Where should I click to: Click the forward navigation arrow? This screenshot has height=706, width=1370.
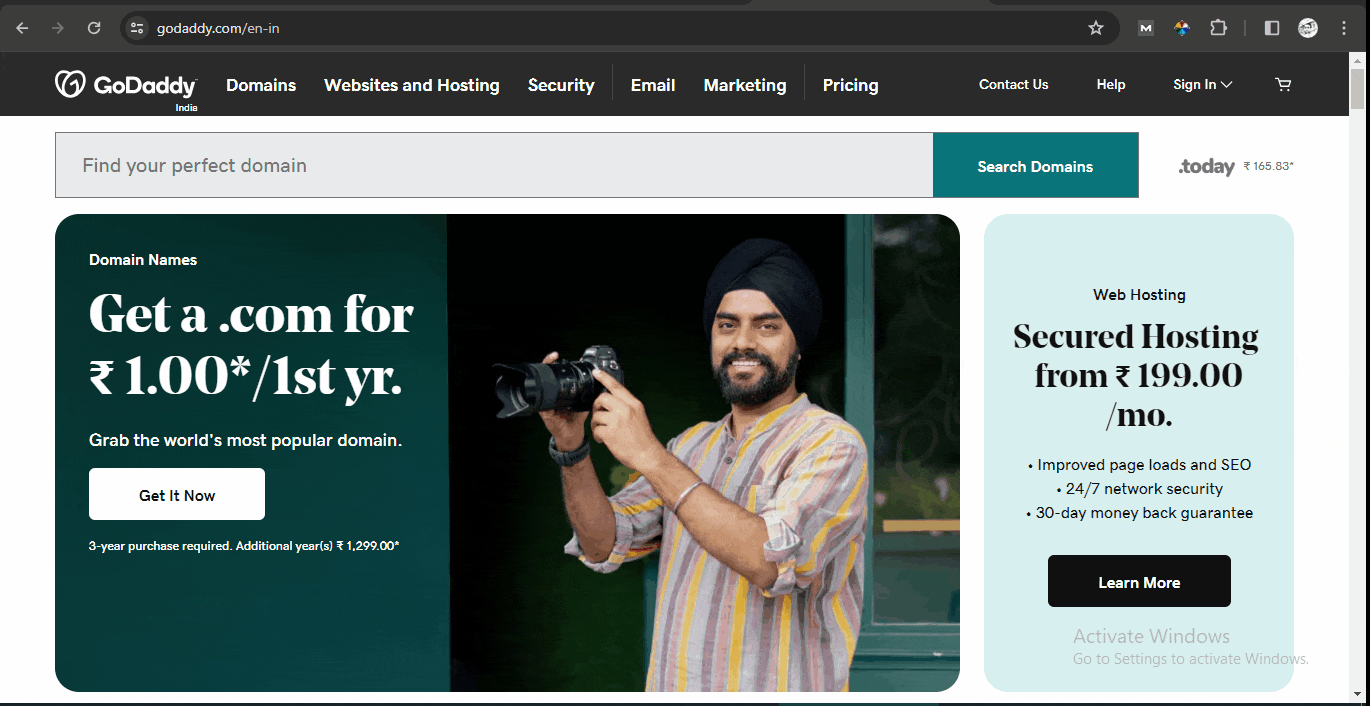(x=57, y=27)
